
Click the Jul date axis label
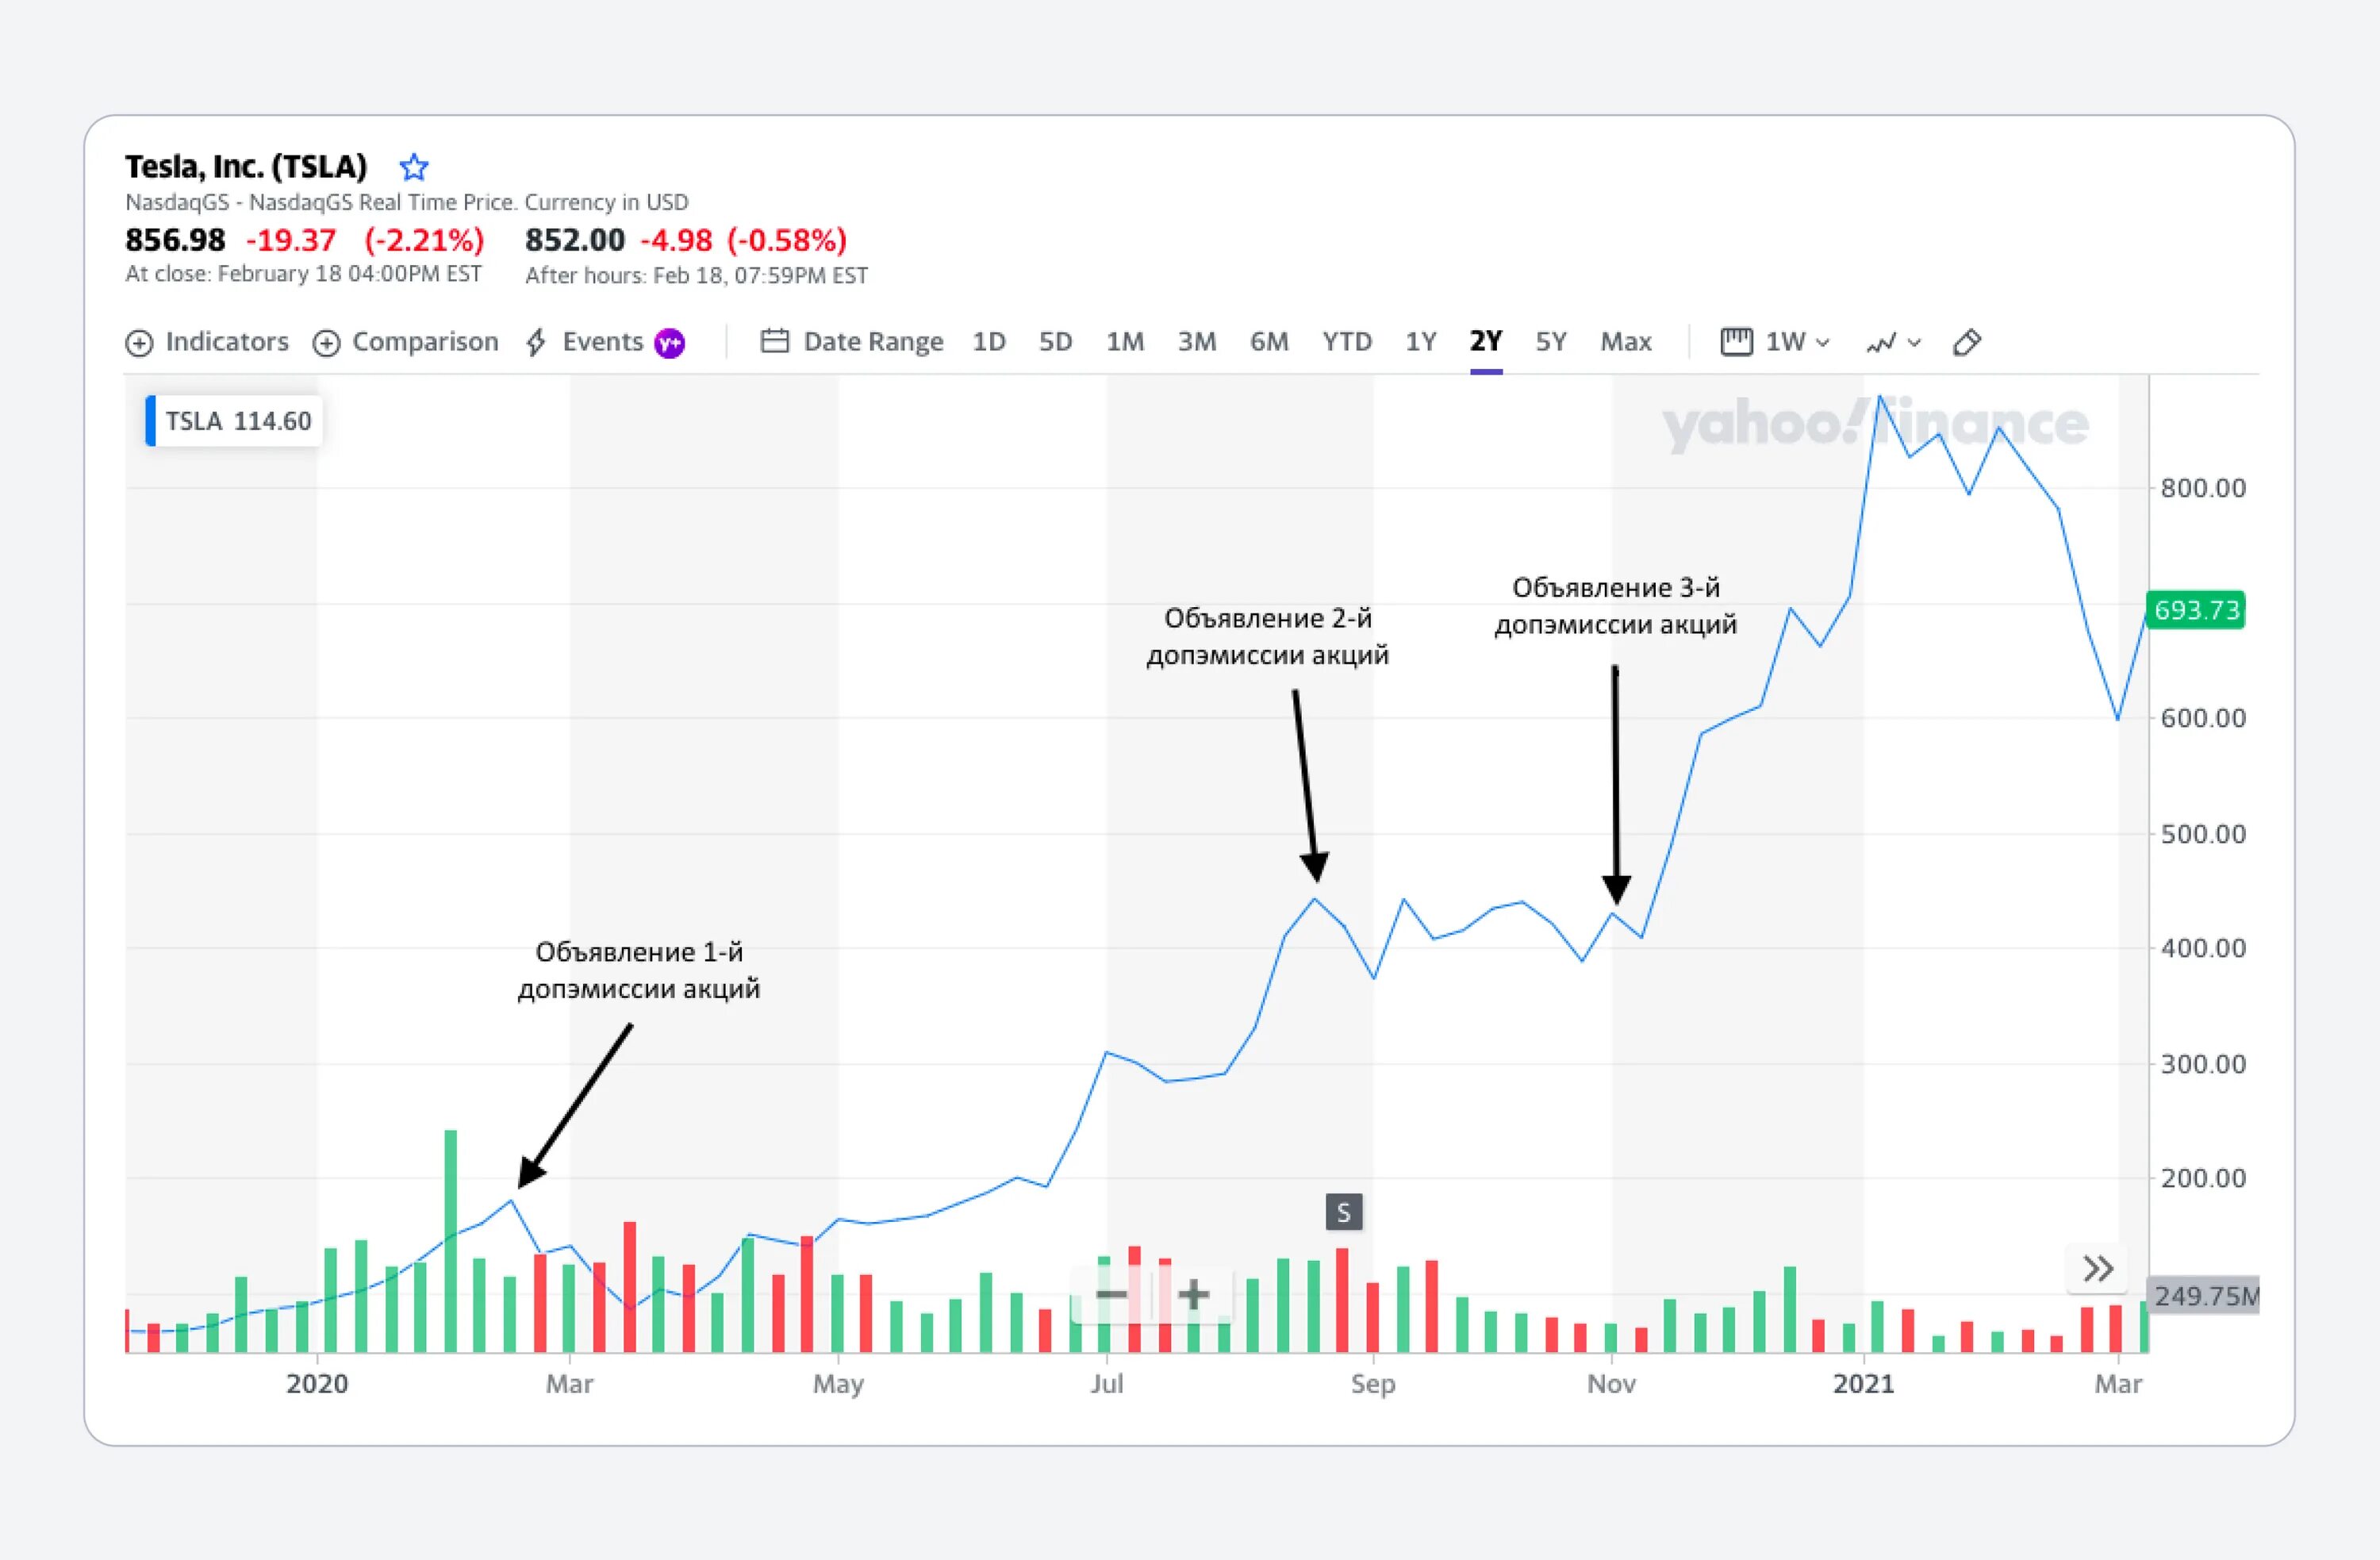point(1106,1384)
